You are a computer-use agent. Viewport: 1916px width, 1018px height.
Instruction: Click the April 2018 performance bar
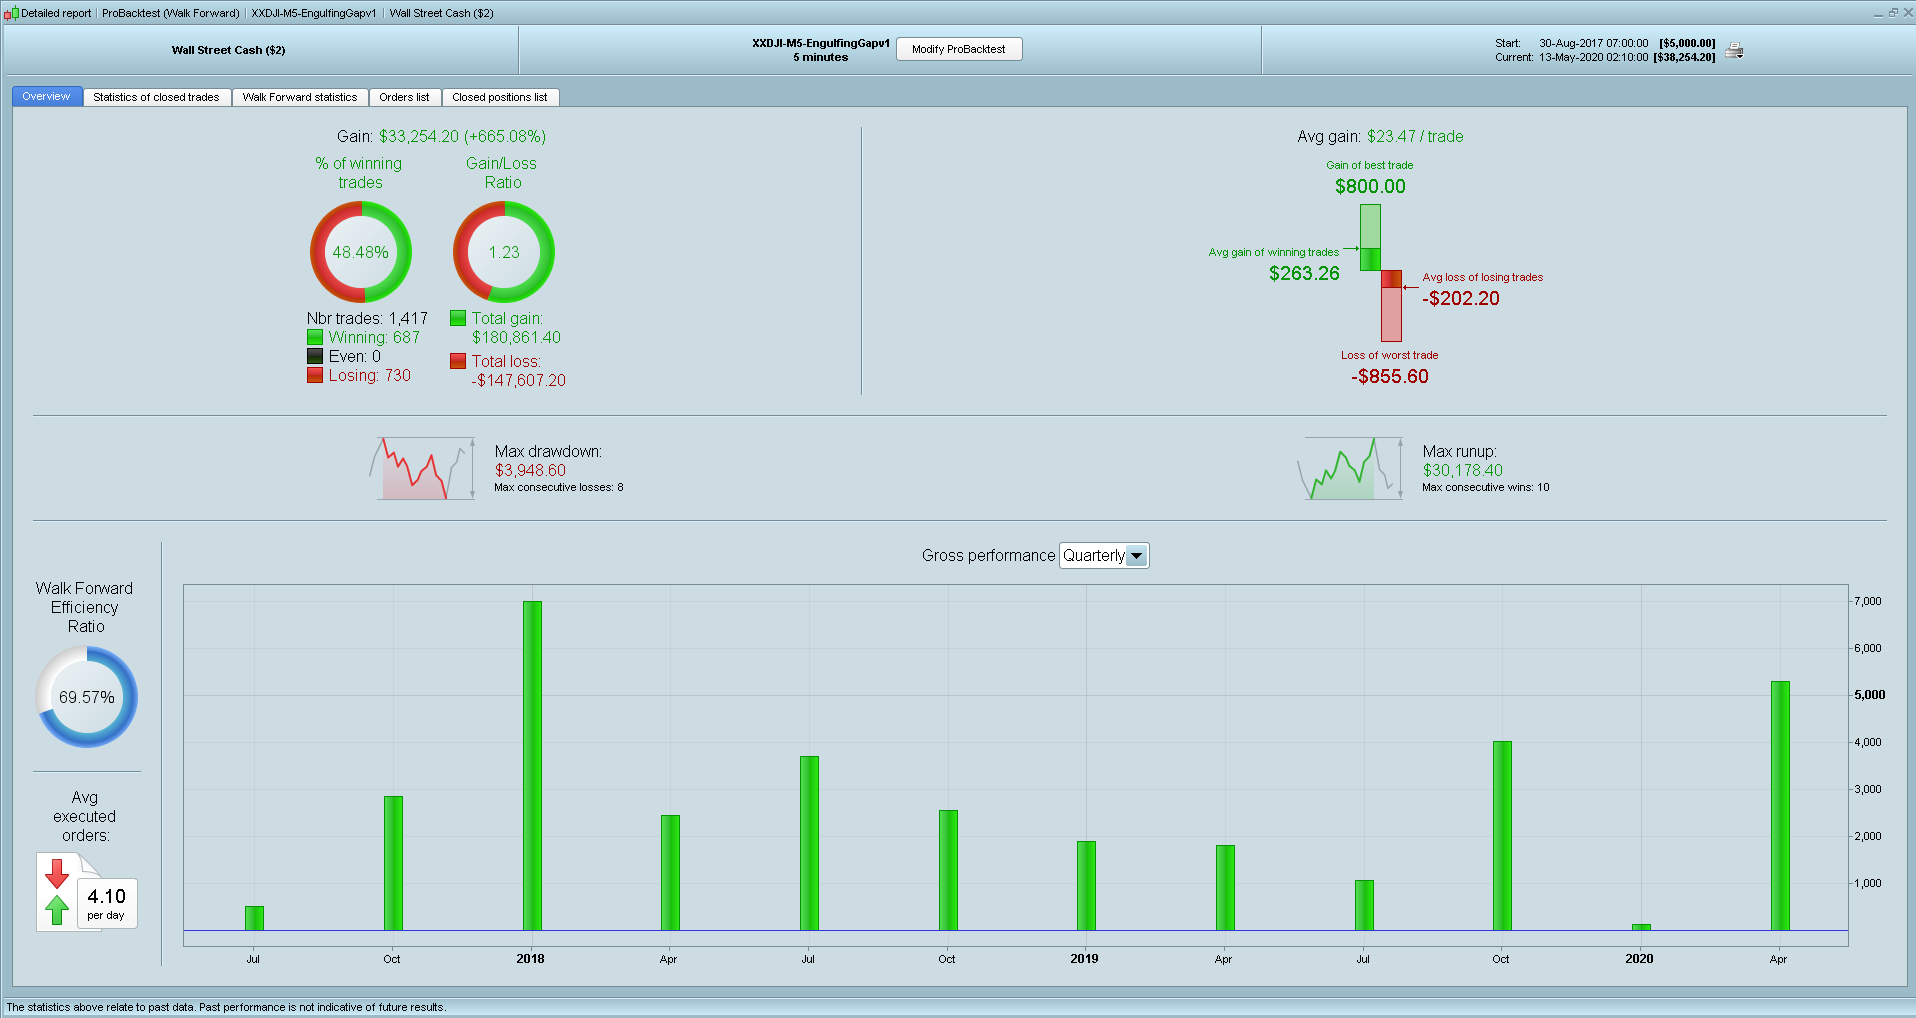pos(670,873)
